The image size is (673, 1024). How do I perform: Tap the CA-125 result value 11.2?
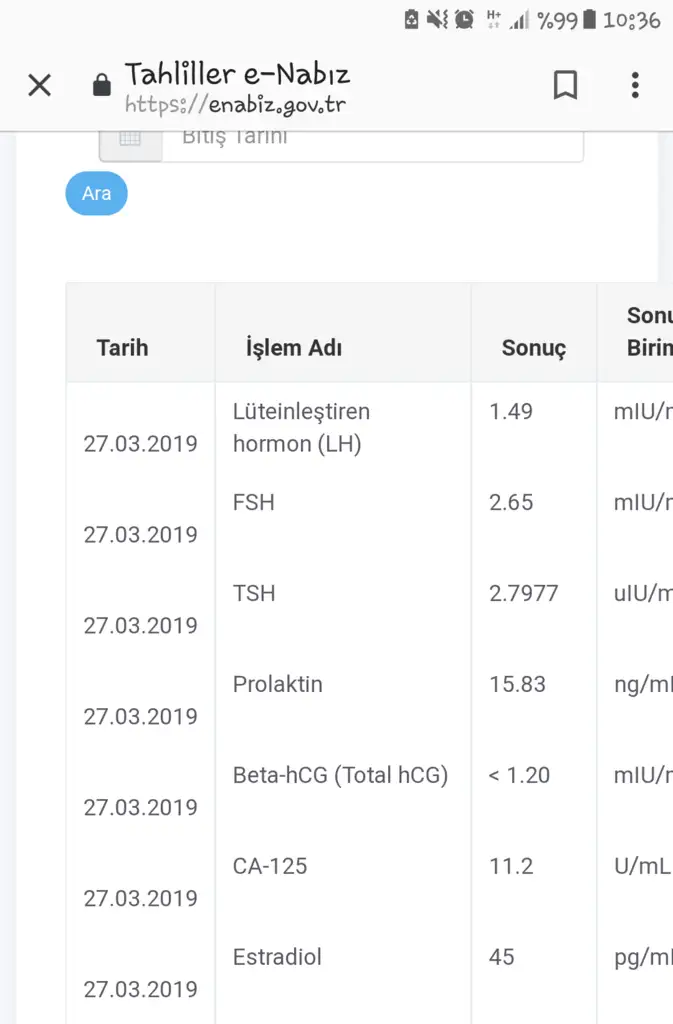coord(511,867)
